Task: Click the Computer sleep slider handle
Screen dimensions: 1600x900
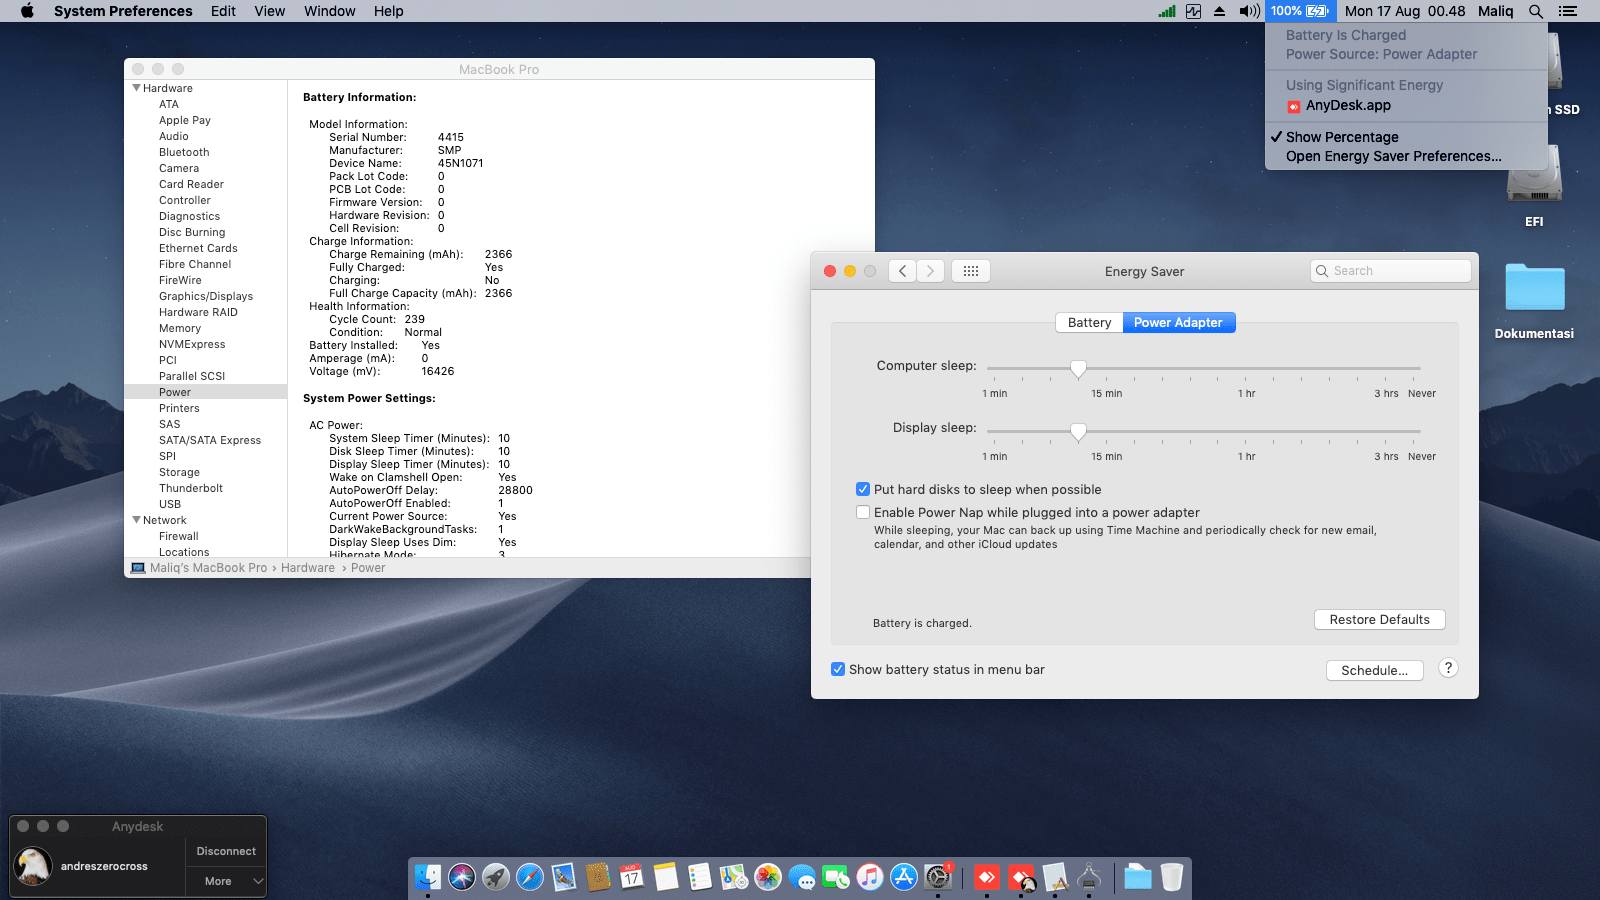Action: pyautogui.click(x=1078, y=369)
